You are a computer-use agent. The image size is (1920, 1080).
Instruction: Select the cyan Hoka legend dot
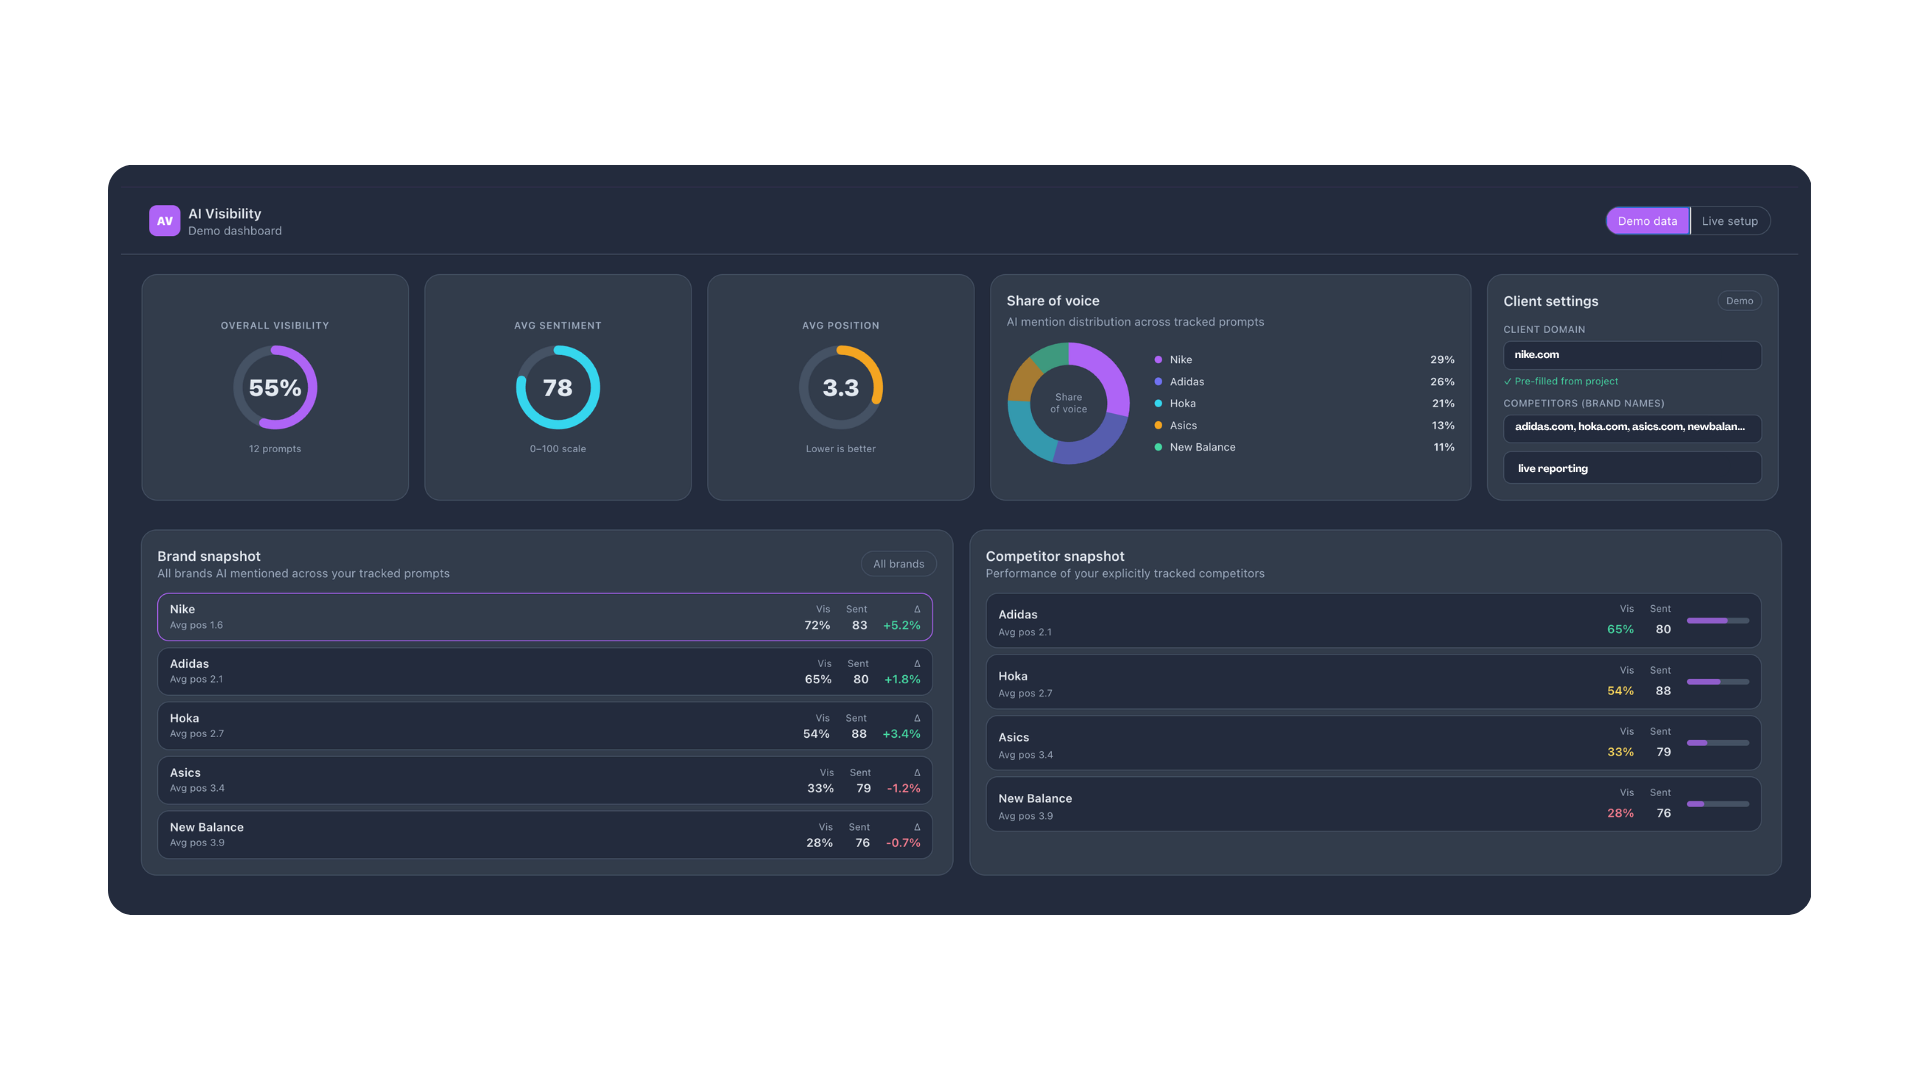click(x=1158, y=404)
